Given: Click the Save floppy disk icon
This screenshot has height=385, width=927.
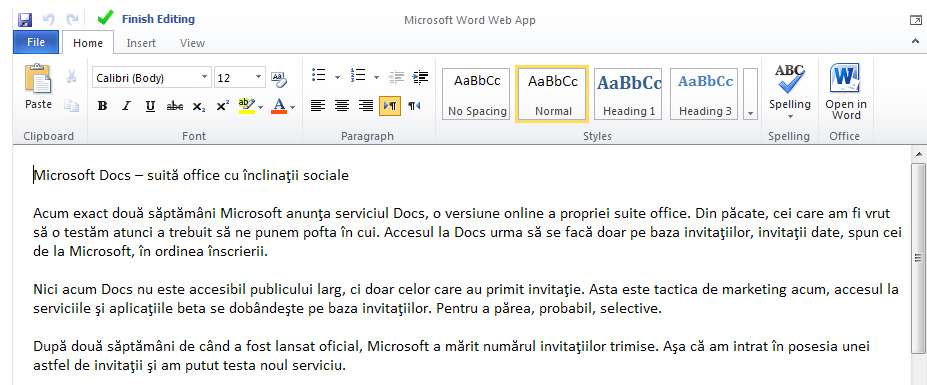Looking at the screenshot, I should [x=25, y=20].
